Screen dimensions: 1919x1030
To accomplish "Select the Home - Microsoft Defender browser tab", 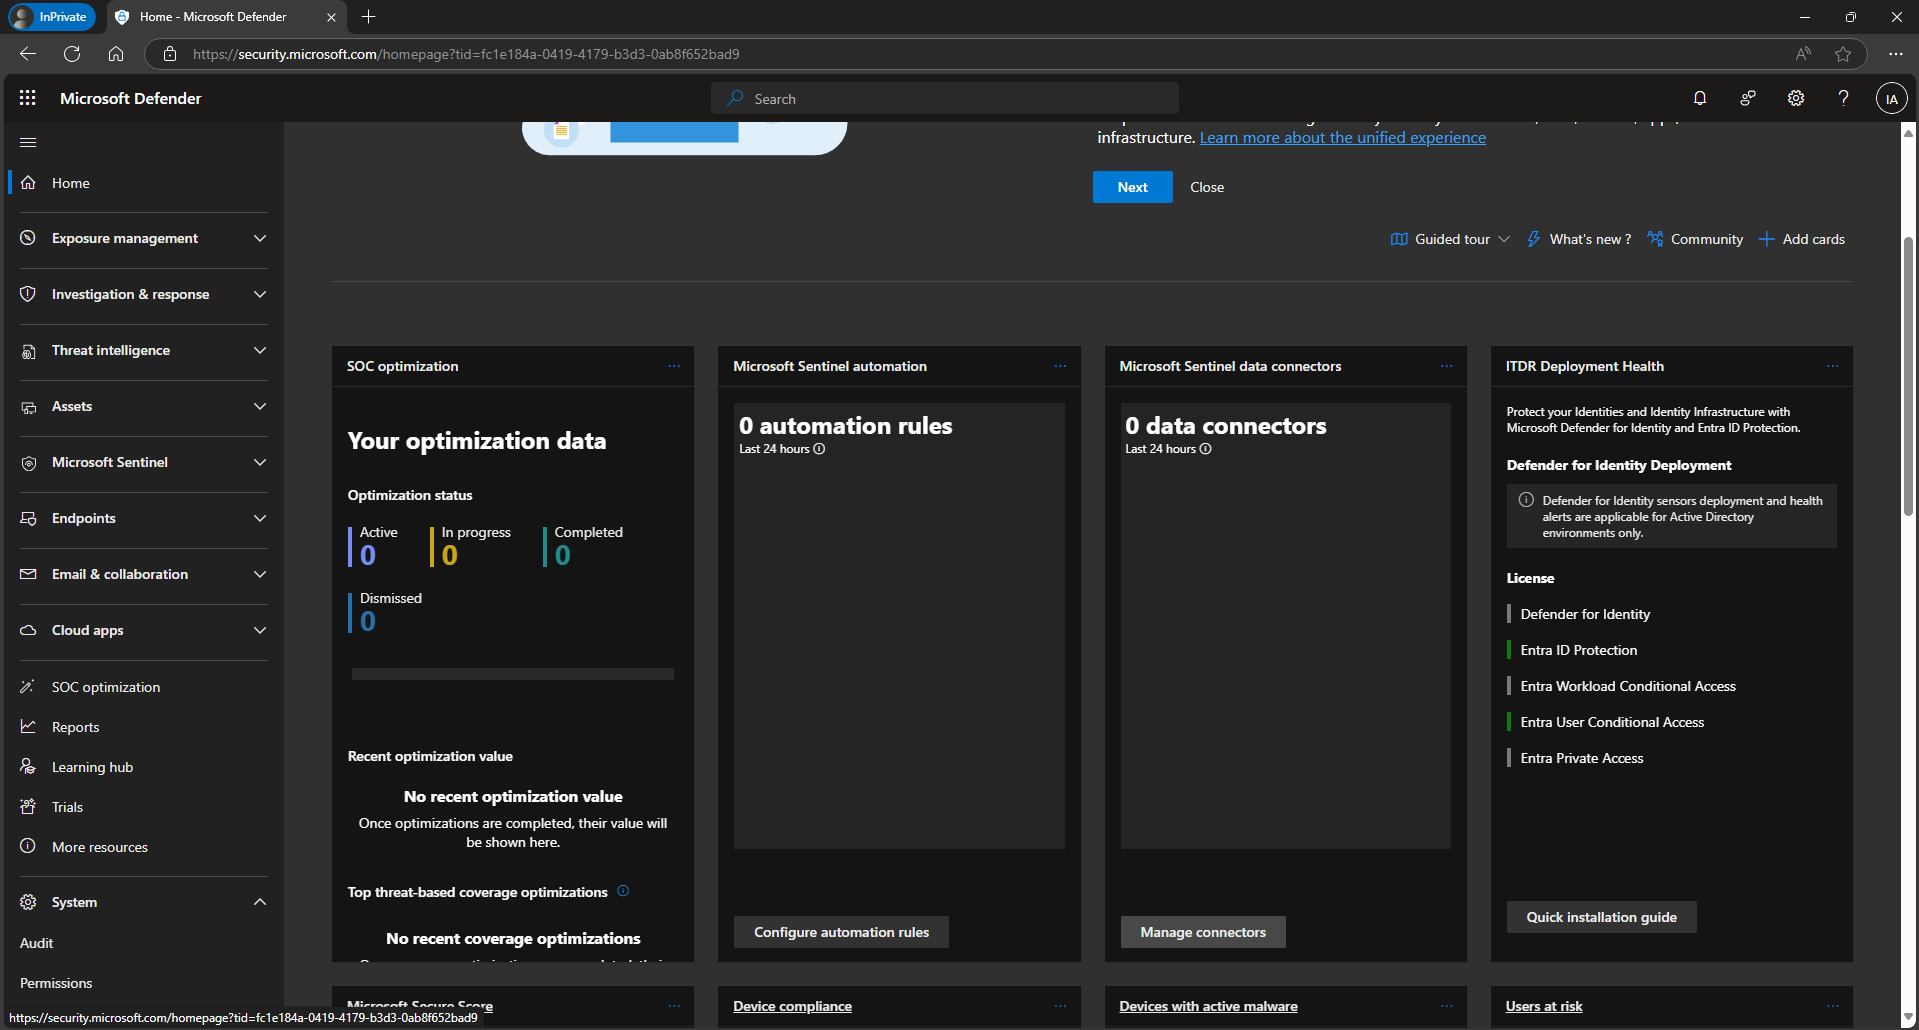I will pos(225,17).
